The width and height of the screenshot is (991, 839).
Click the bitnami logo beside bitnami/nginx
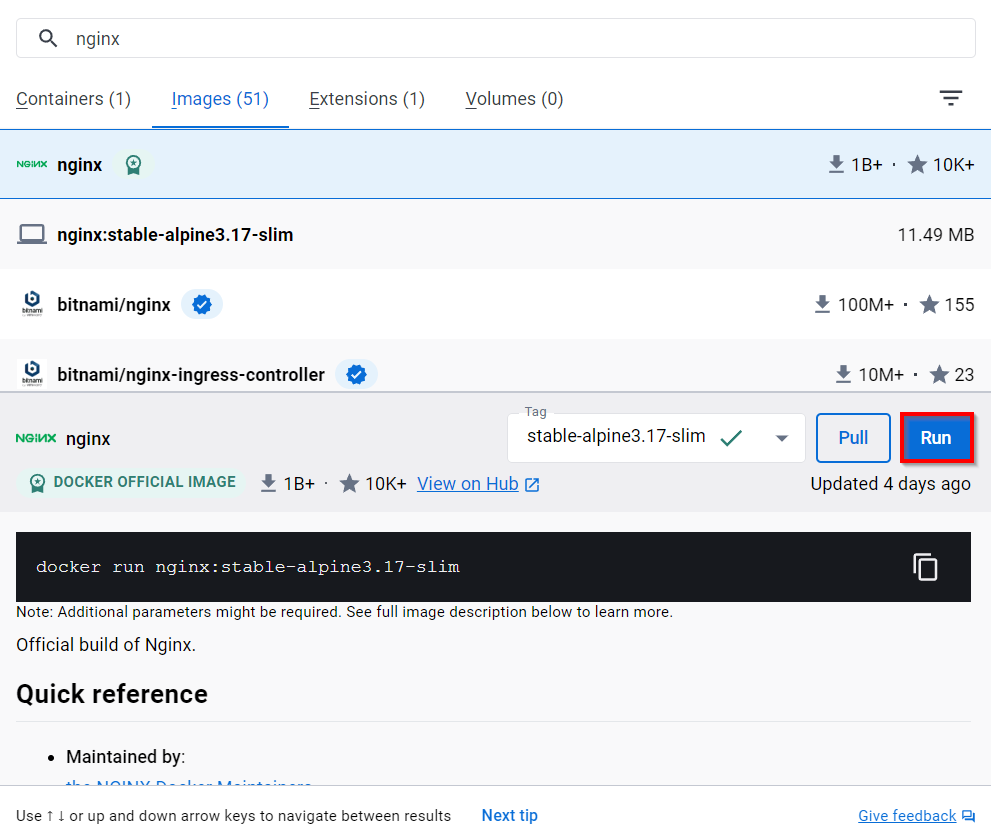[32, 303]
